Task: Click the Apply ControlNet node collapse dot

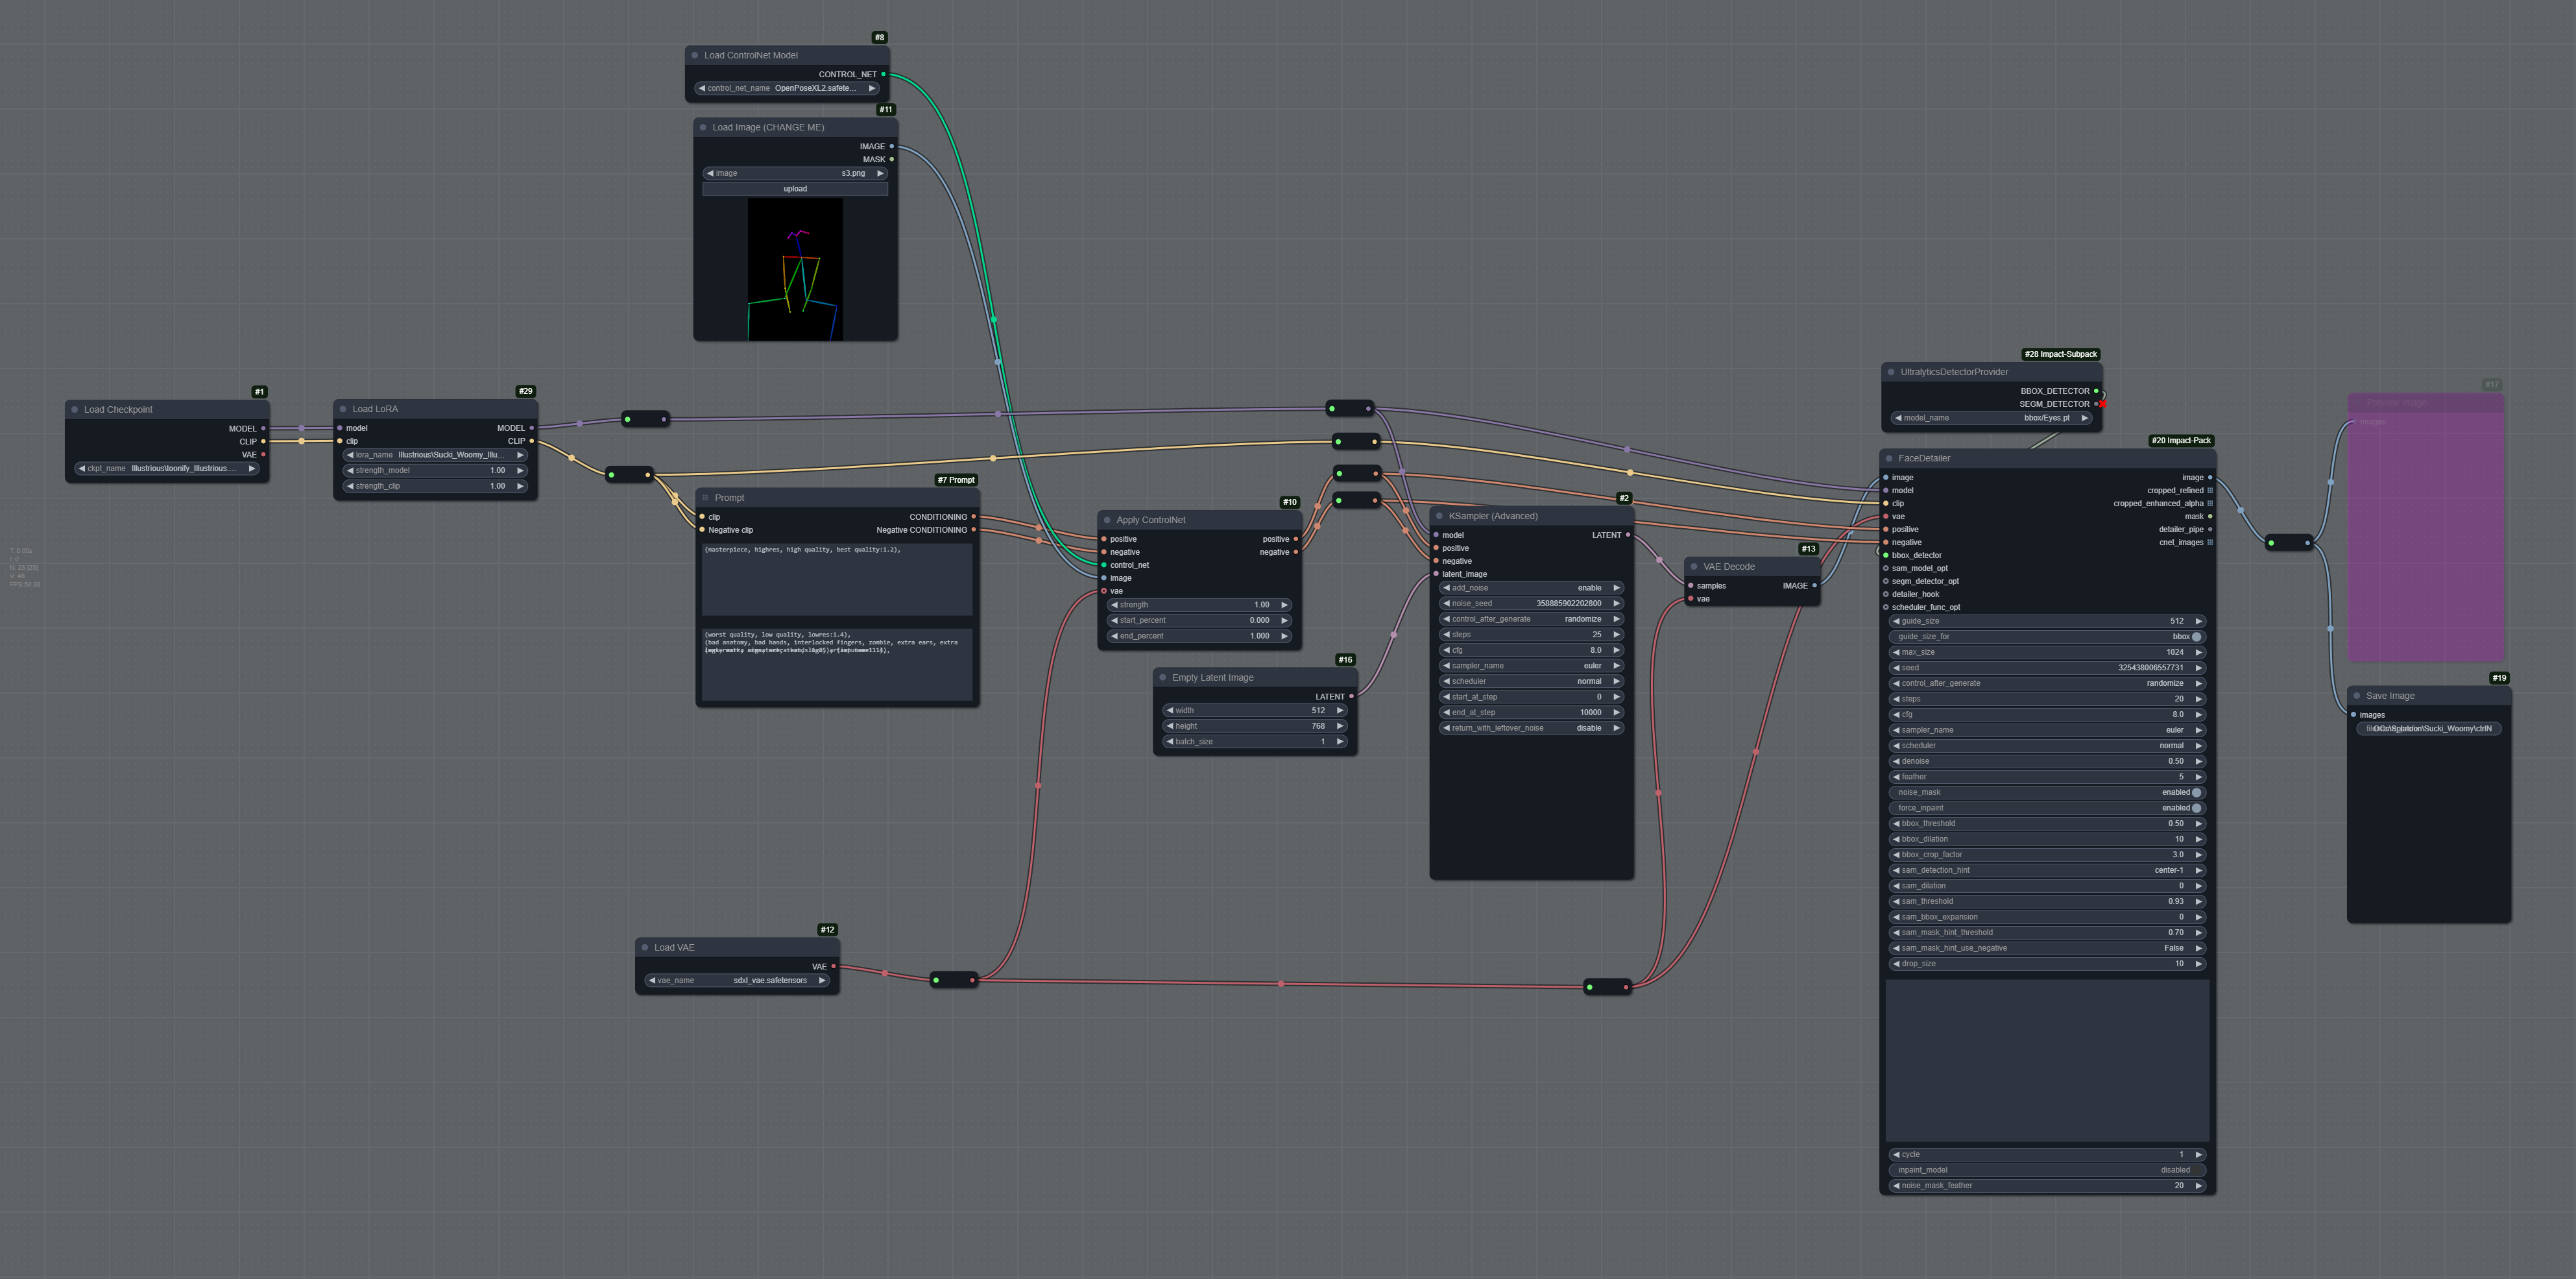Action: click(1107, 520)
